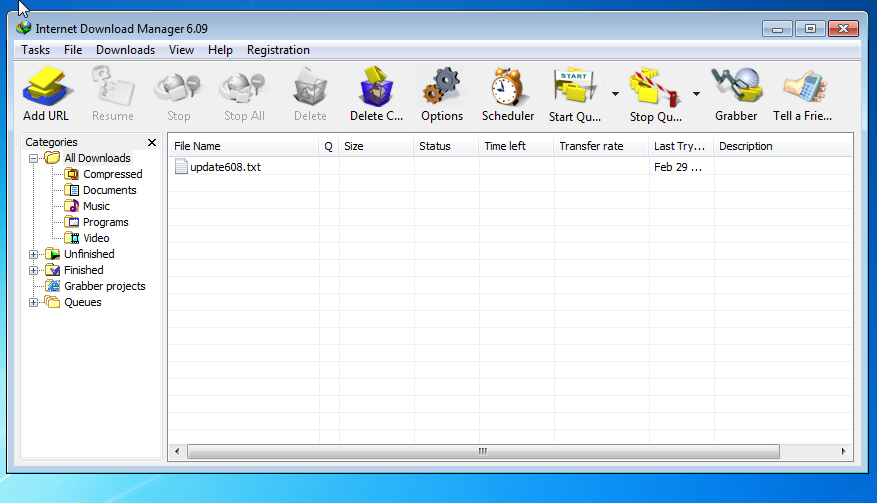Click the Start Queue icon
The height and width of the screenshot is (503, 877).
(574, 86)
